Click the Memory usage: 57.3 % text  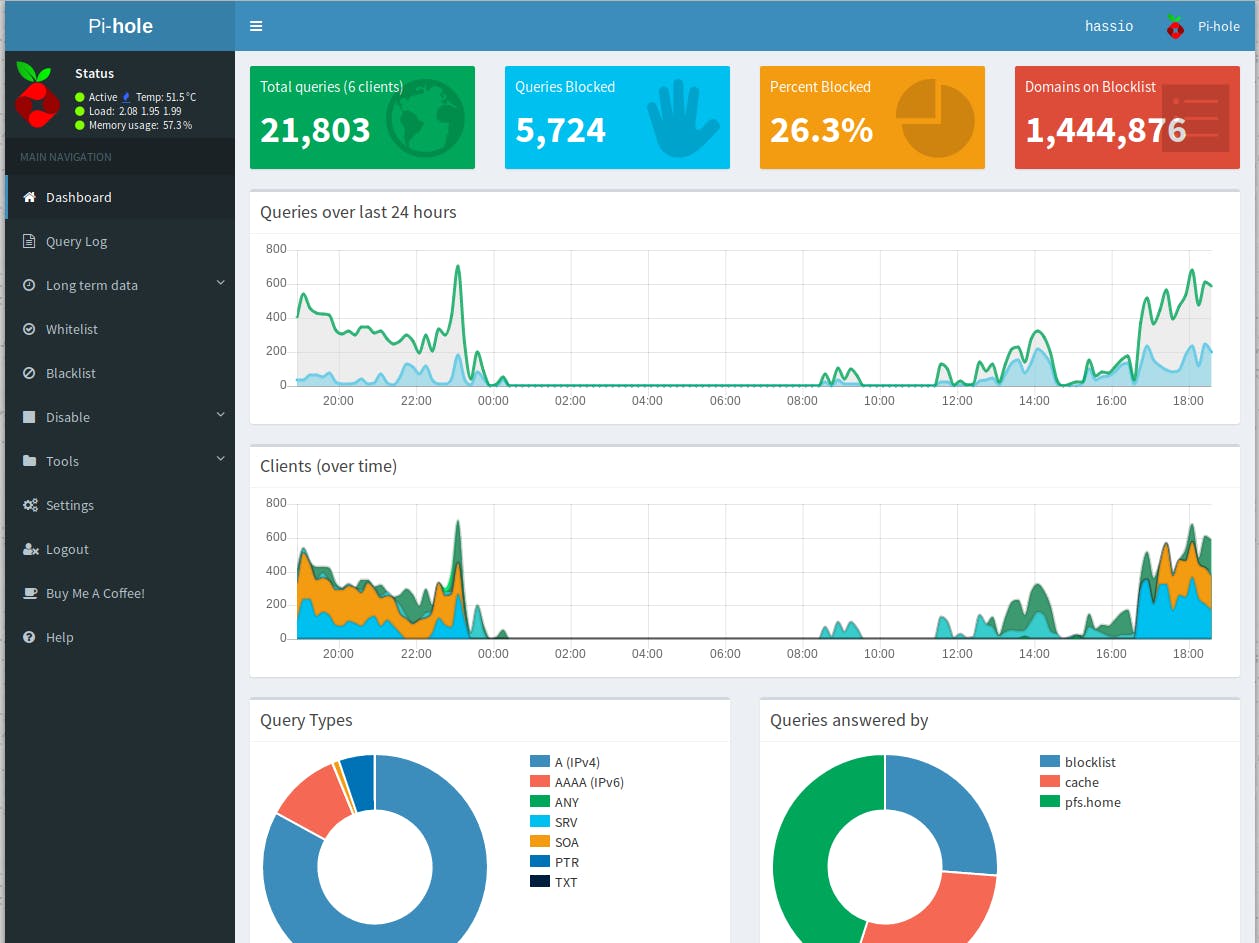[x=140, y=125]
